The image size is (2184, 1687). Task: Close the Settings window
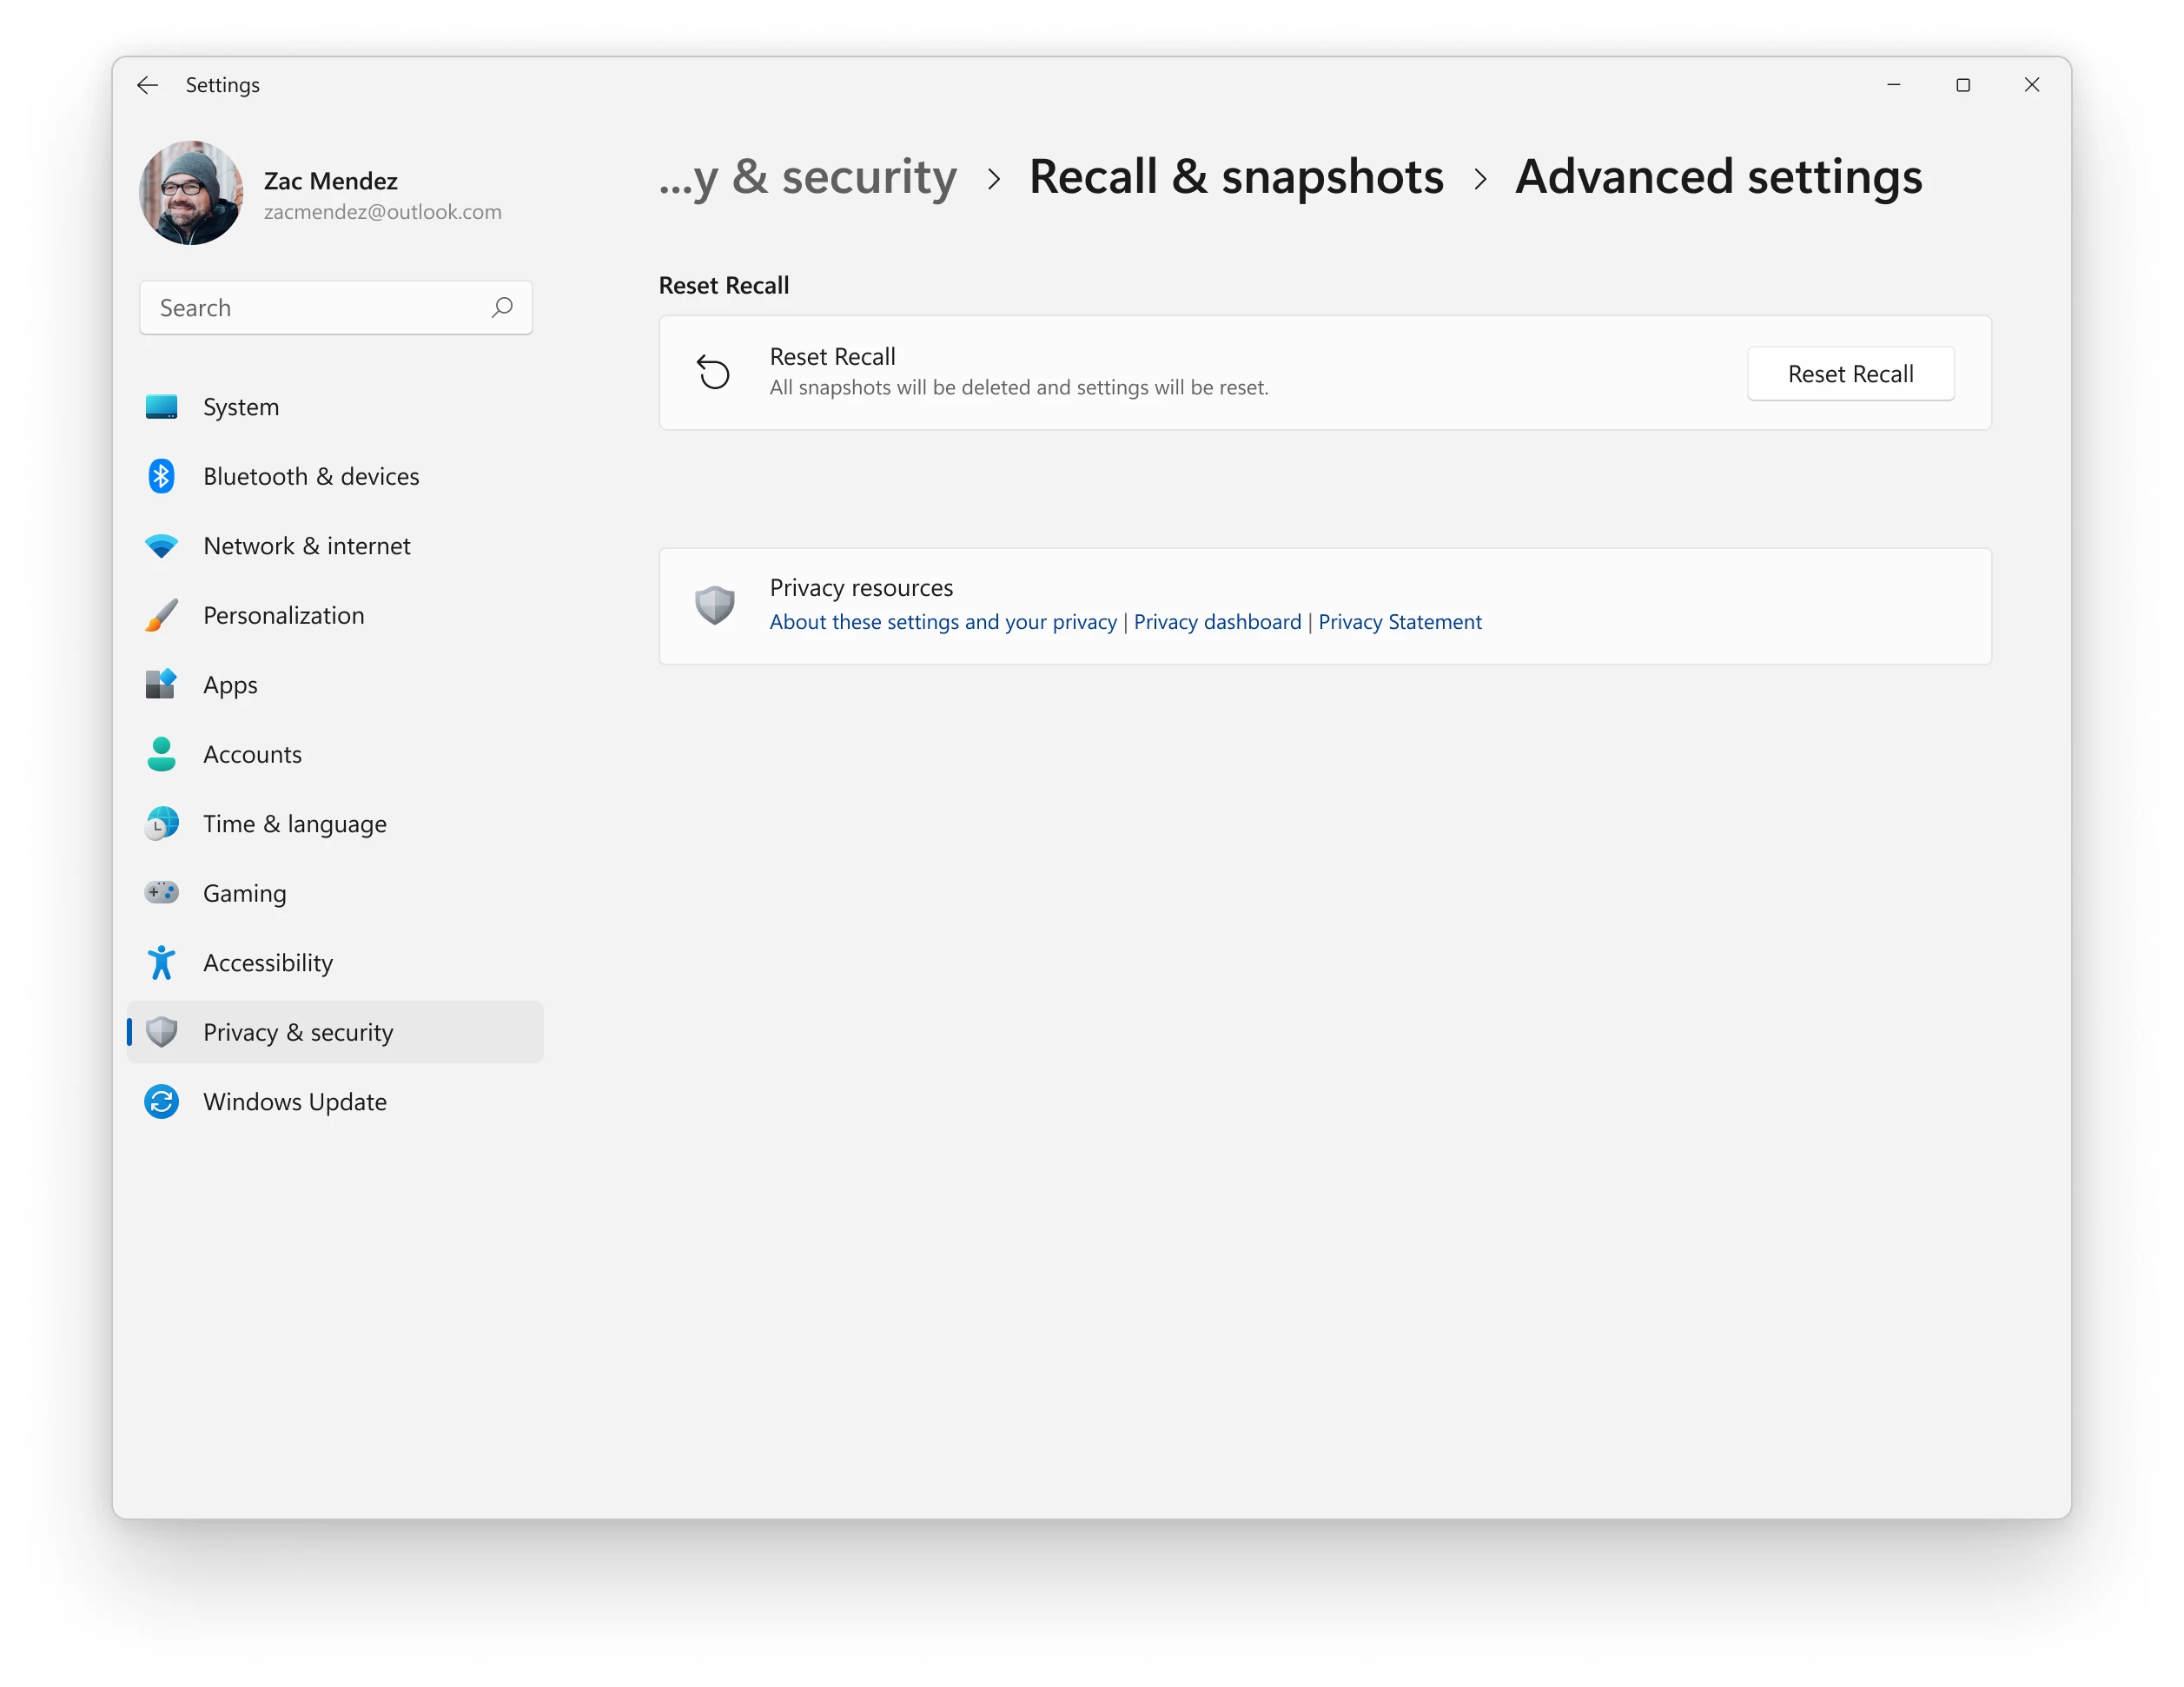2031,85
